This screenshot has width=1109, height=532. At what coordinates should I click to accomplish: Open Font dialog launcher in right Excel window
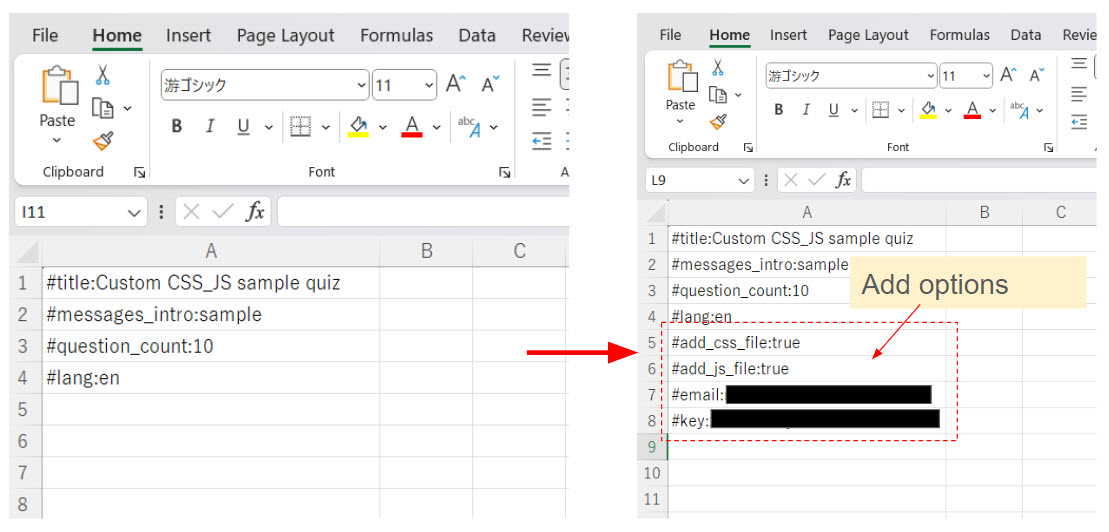[1048, 147]
